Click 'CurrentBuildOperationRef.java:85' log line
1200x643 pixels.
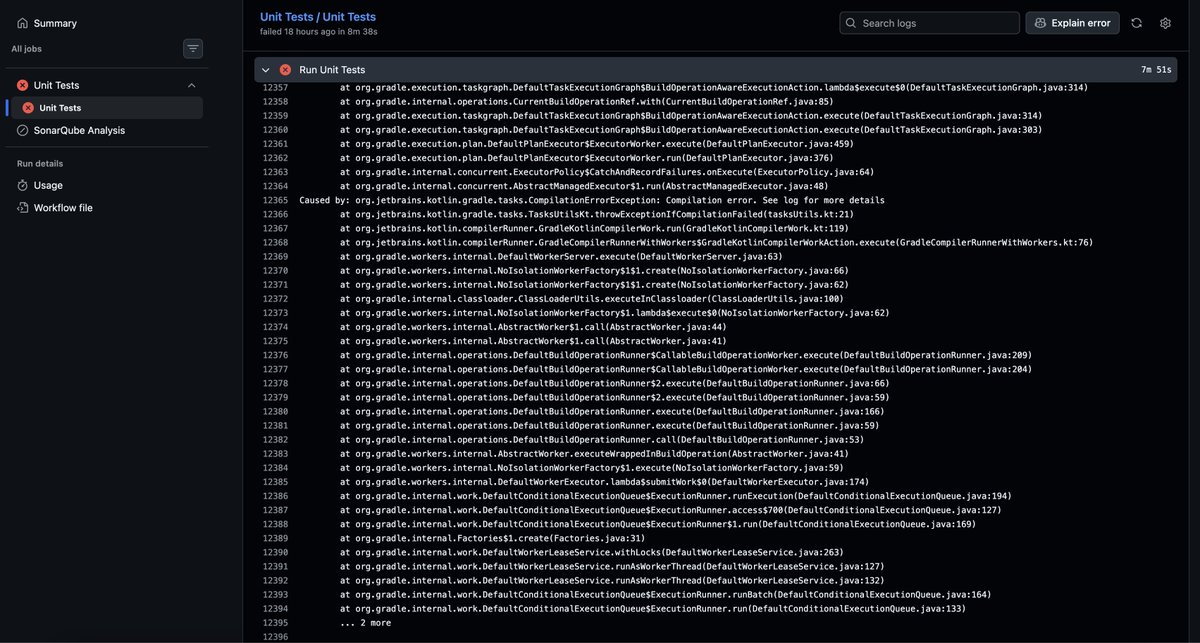tap(586, 102)
